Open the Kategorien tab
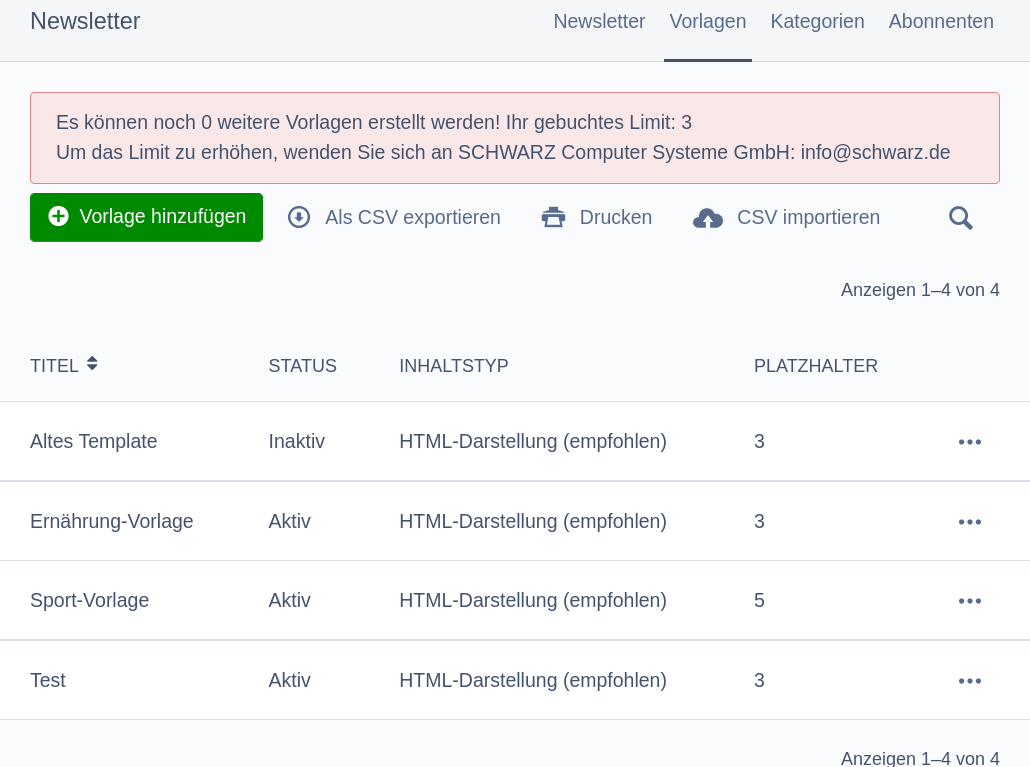This screenshot has width=1030, height=767. click(x=817, y=21)
